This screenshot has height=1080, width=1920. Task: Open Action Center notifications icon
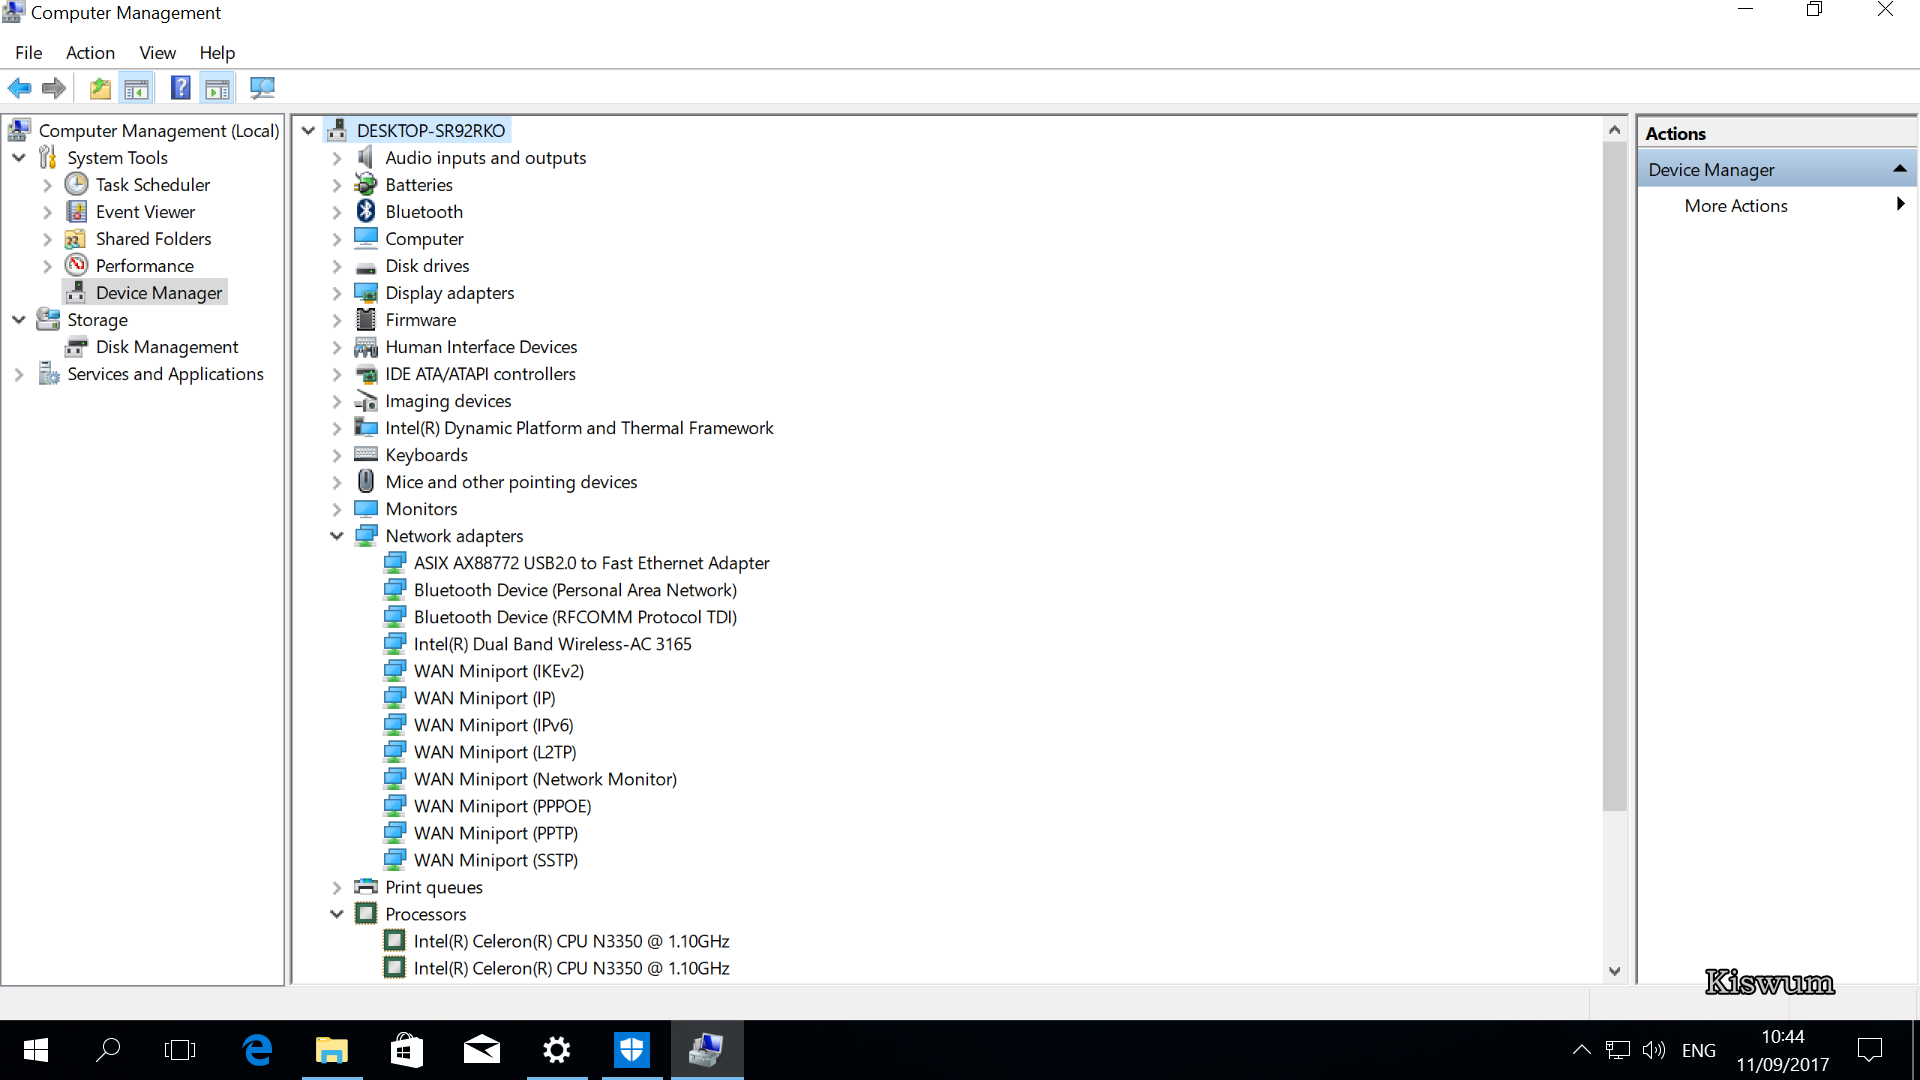[1869, 1050]
